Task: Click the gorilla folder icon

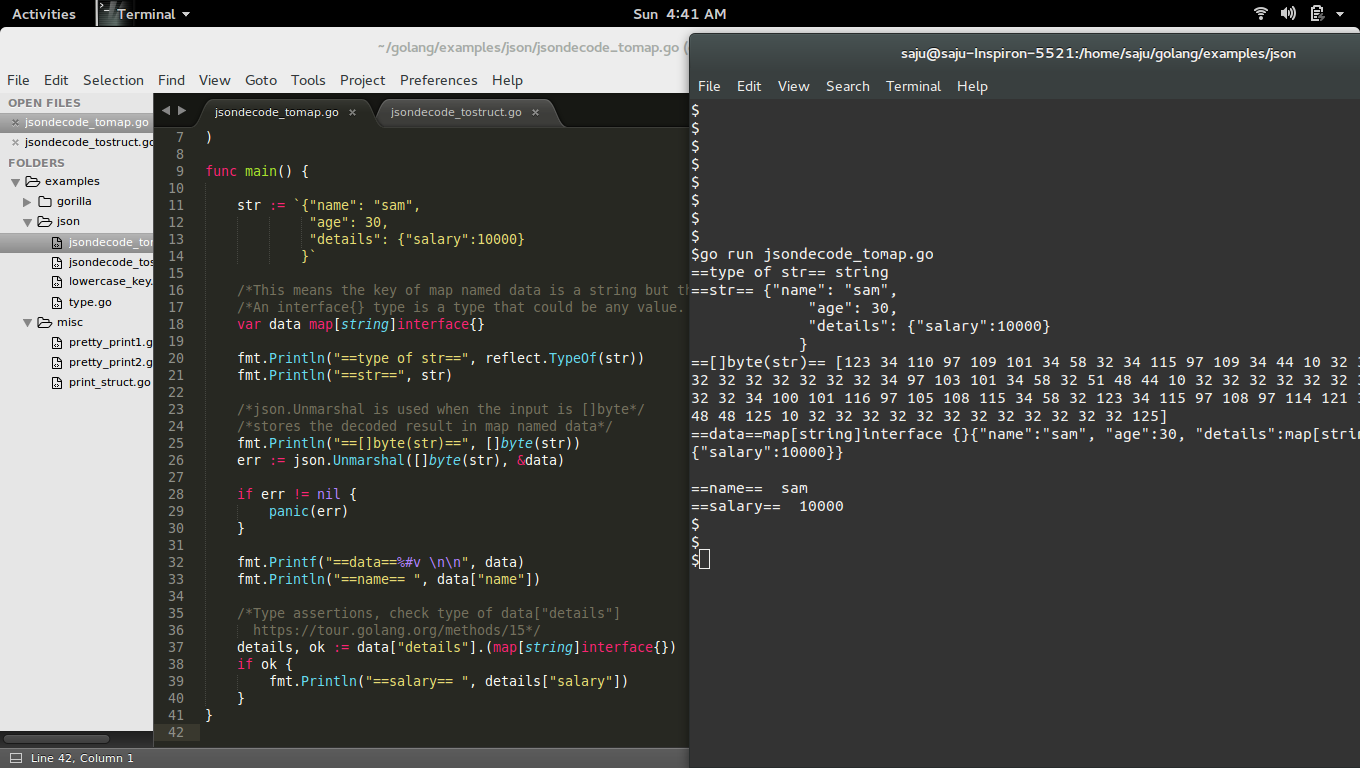Action: [x=44, y=201]
